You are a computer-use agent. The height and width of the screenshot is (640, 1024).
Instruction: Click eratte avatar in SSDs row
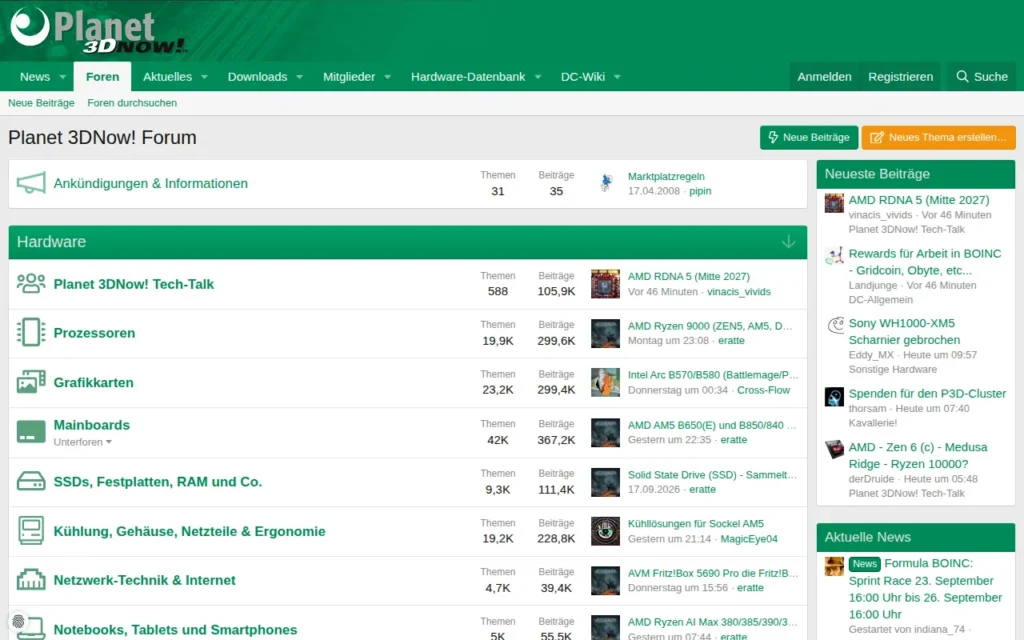[x=605, y=482]
